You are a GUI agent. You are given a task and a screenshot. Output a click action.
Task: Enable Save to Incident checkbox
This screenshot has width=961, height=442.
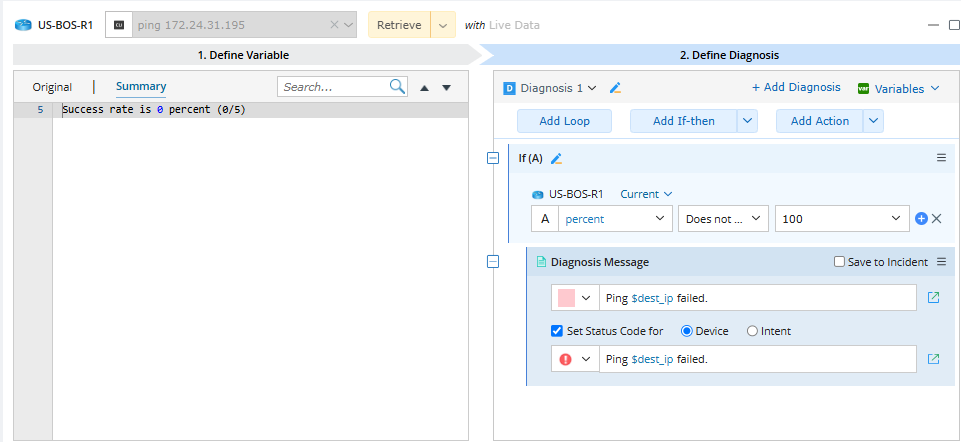click(x=840, y=262)
